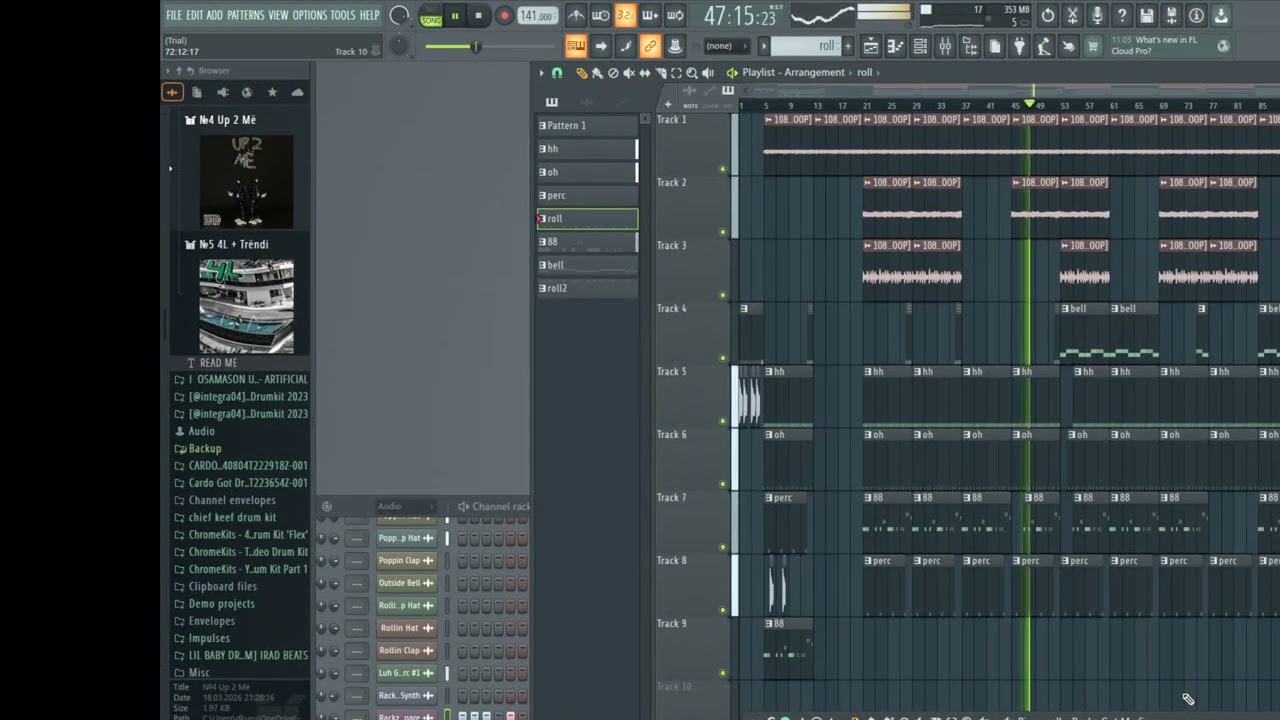Open the project picker copy icon

(x=995, y=46)
